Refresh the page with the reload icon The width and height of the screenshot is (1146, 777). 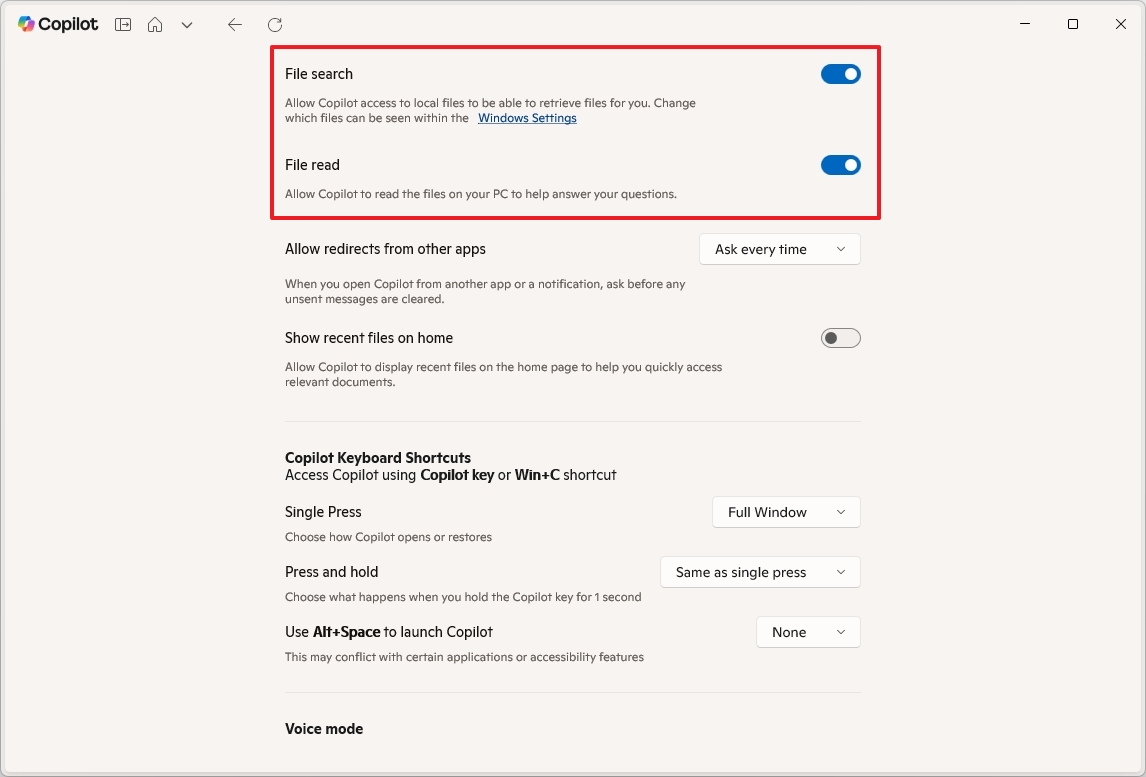coord(274,24)
